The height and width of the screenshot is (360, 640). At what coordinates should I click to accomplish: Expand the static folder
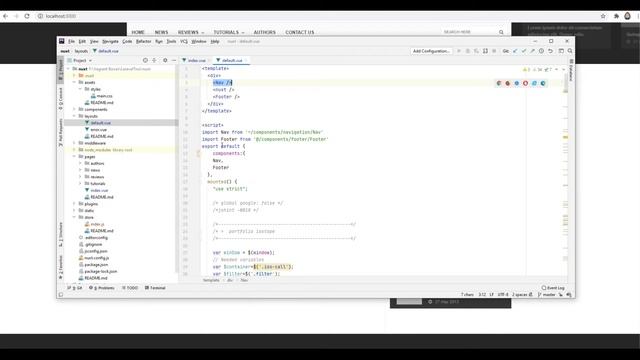coord(74,211)
